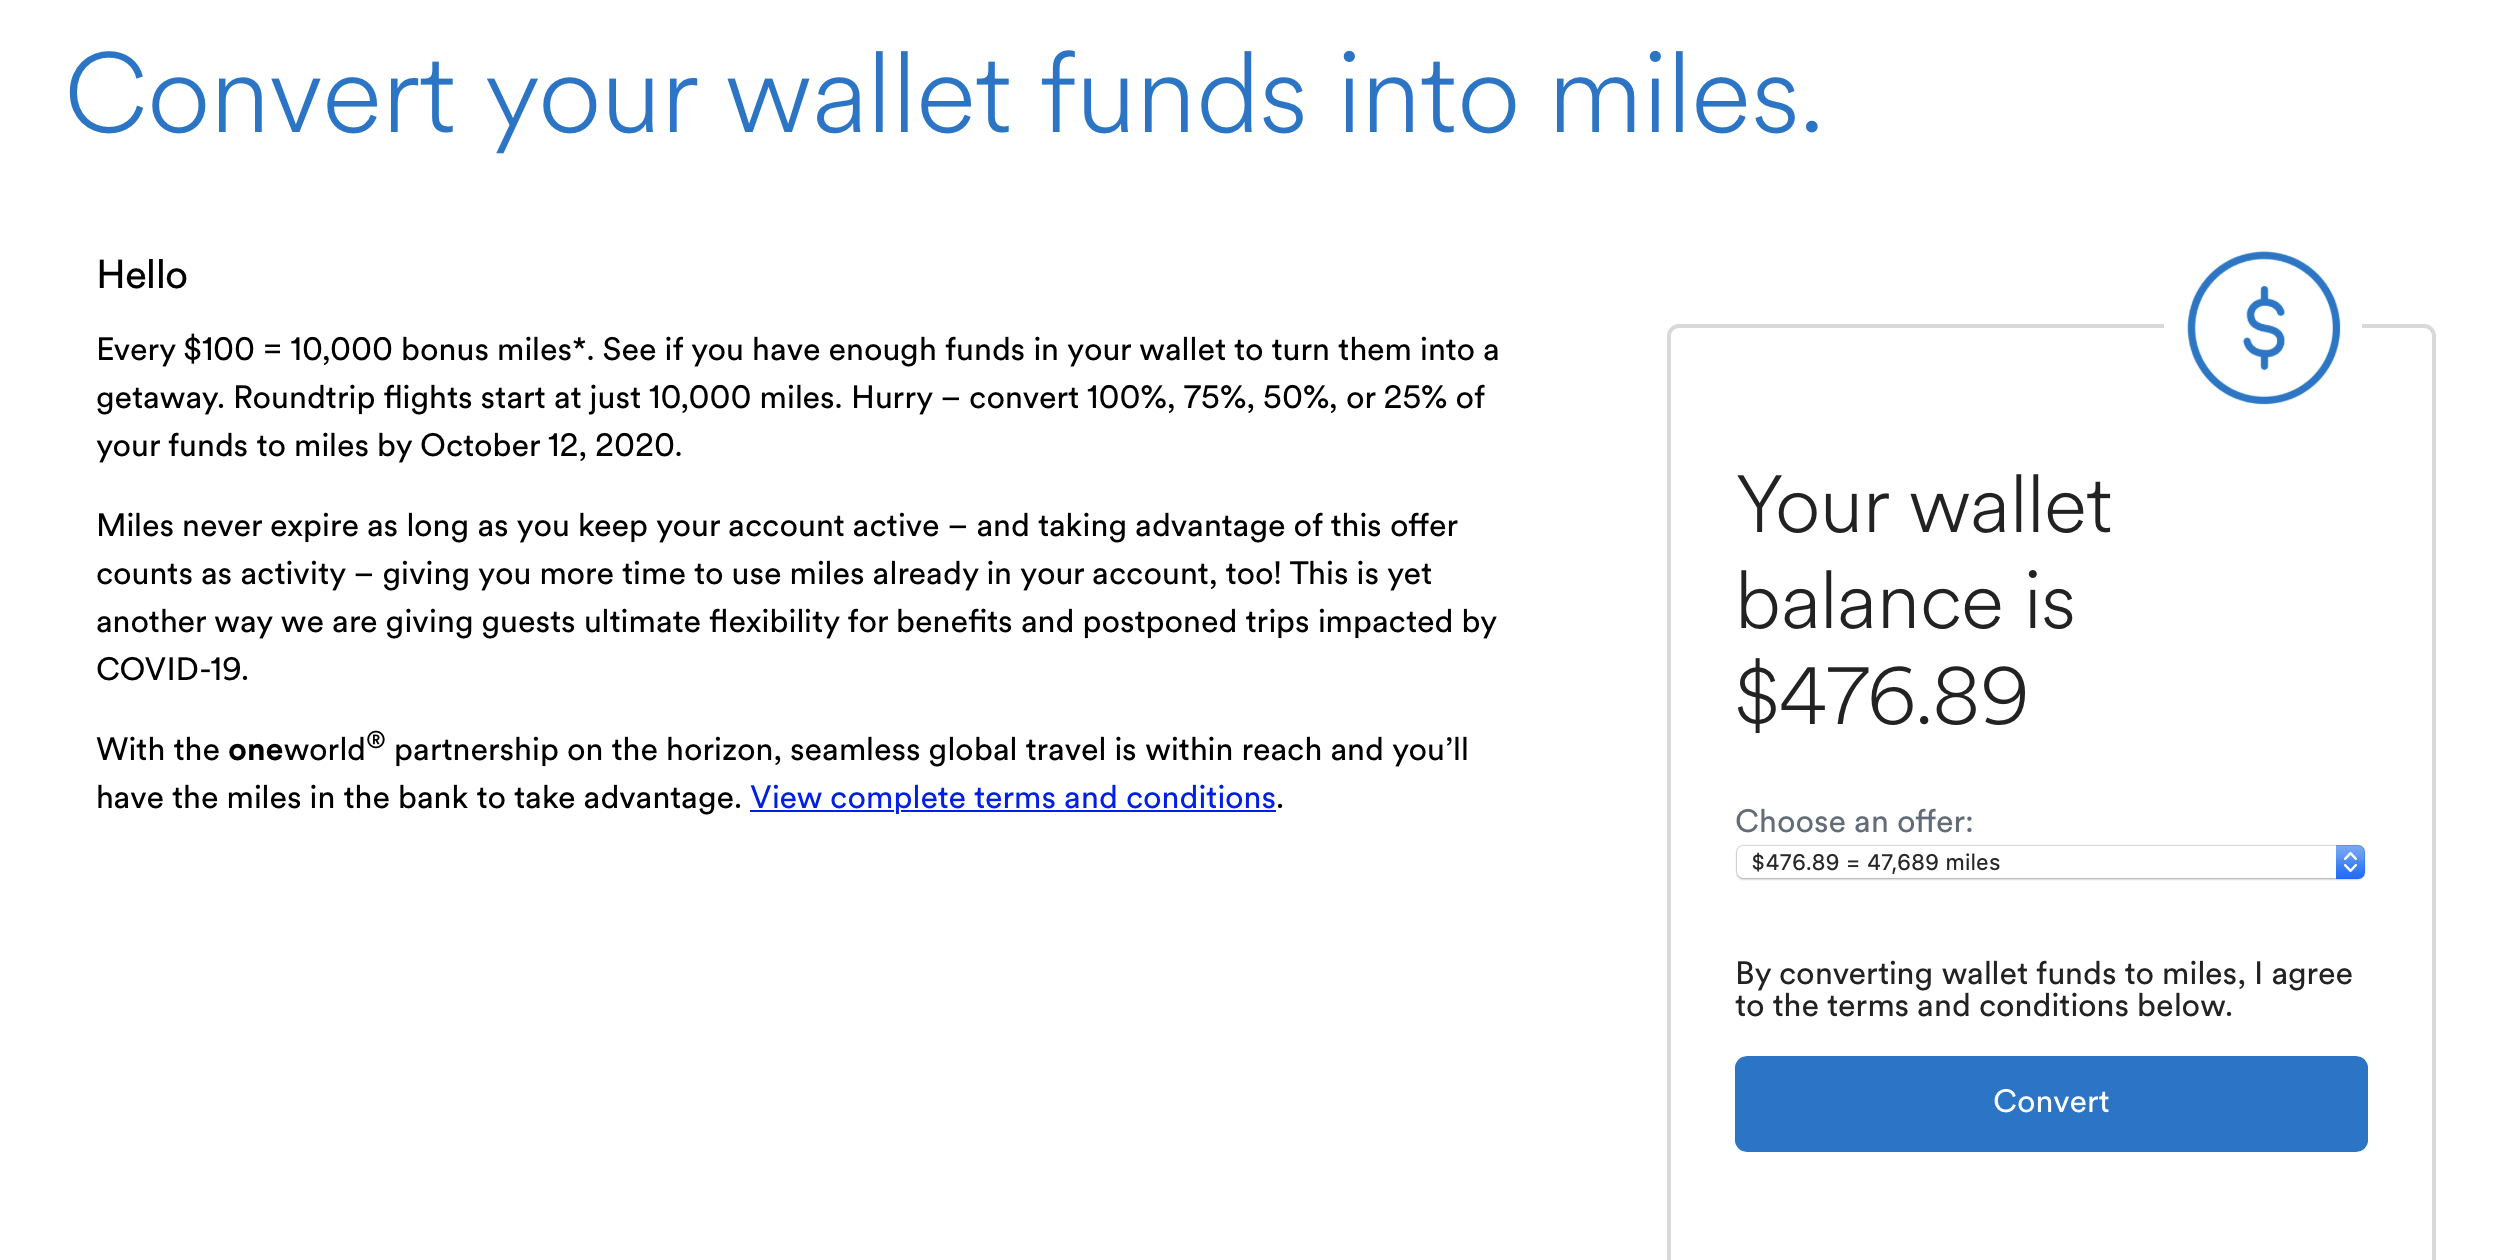
Task: Click the COVID-19 text
Action: pos(172,668)
